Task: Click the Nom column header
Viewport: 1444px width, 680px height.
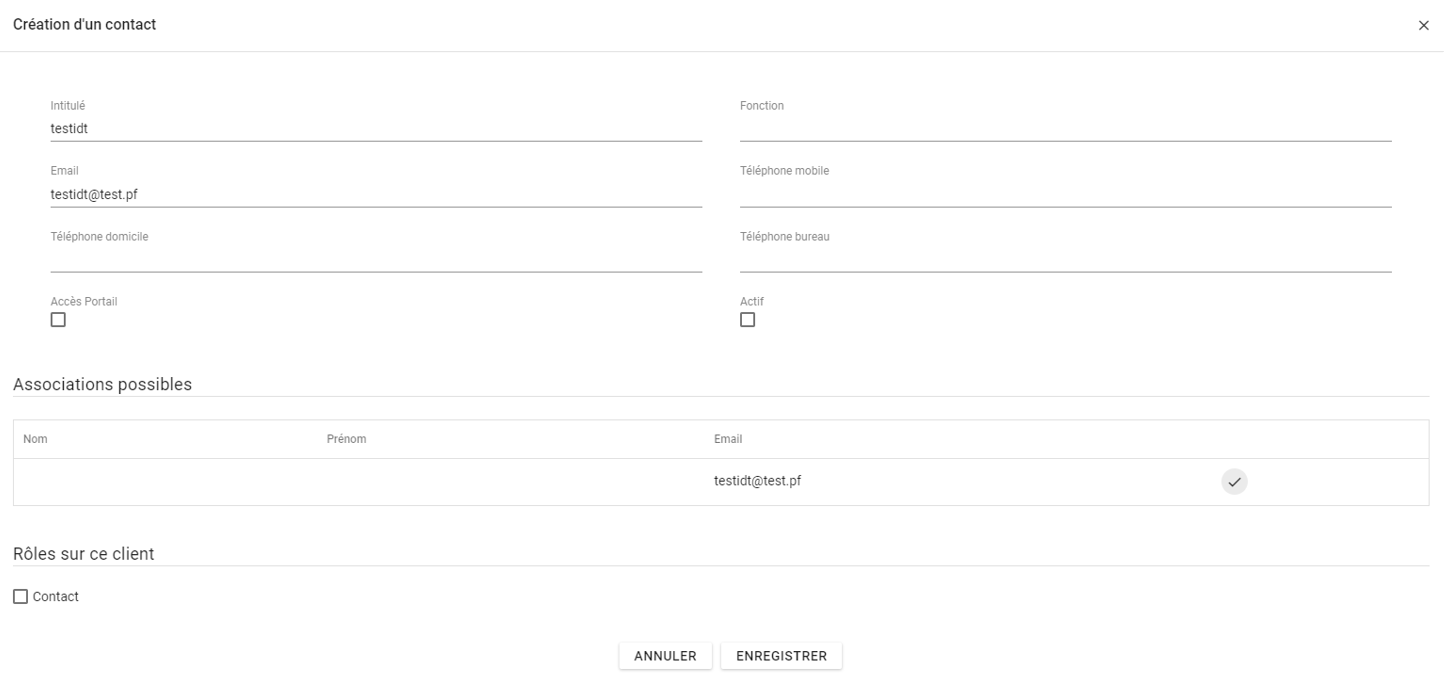Action: tap(35, 439)
